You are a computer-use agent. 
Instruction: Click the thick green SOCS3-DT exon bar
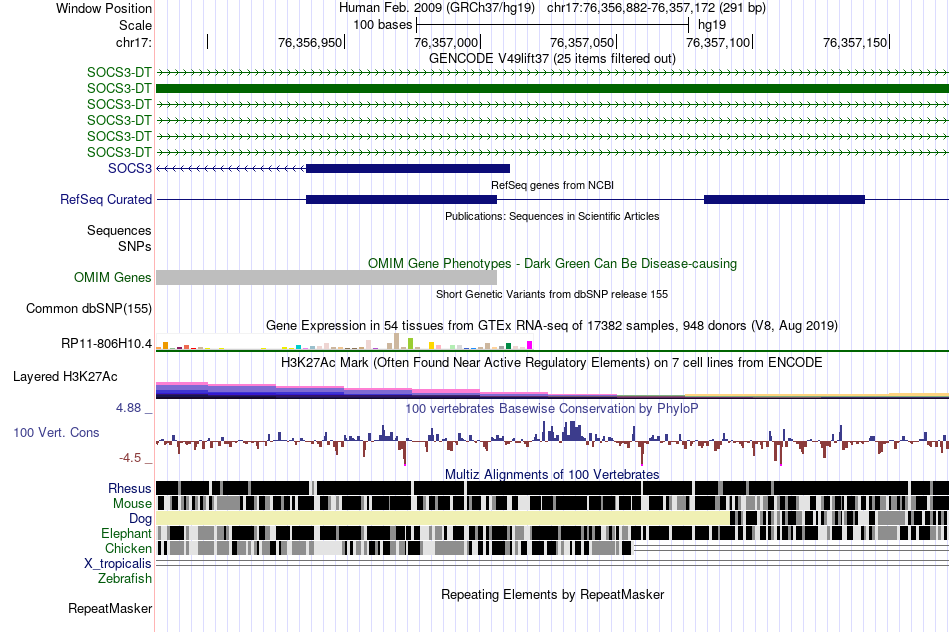coord(553,88)
